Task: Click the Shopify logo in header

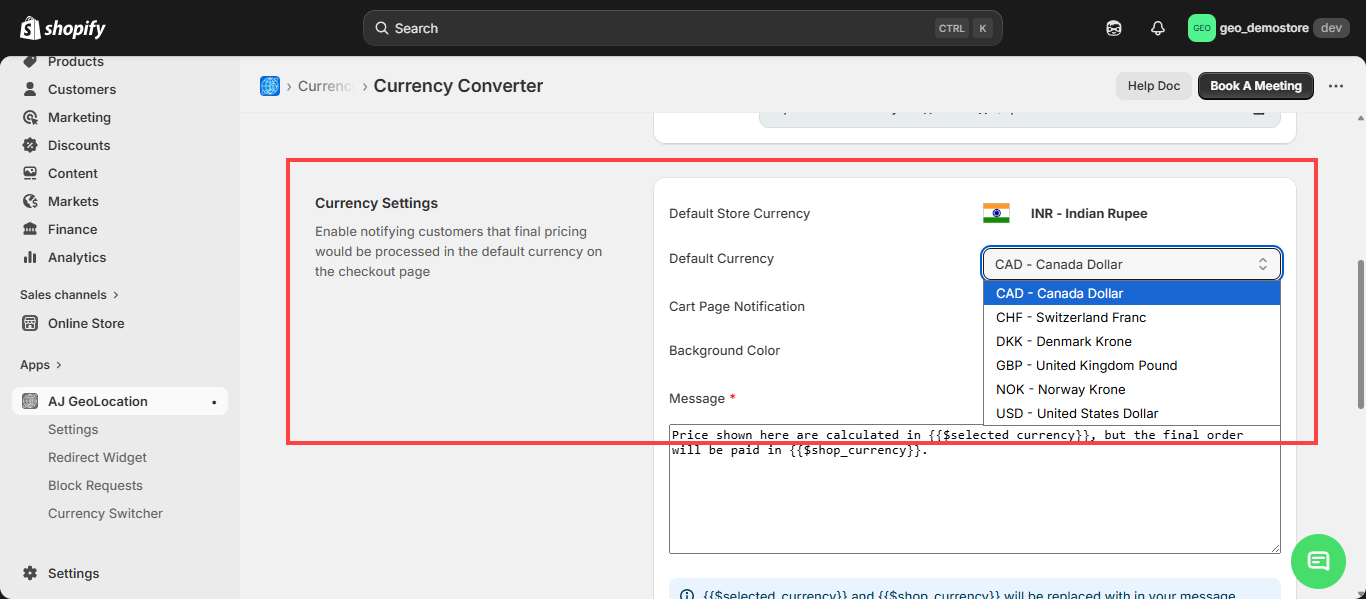Action: pos(63,28)
